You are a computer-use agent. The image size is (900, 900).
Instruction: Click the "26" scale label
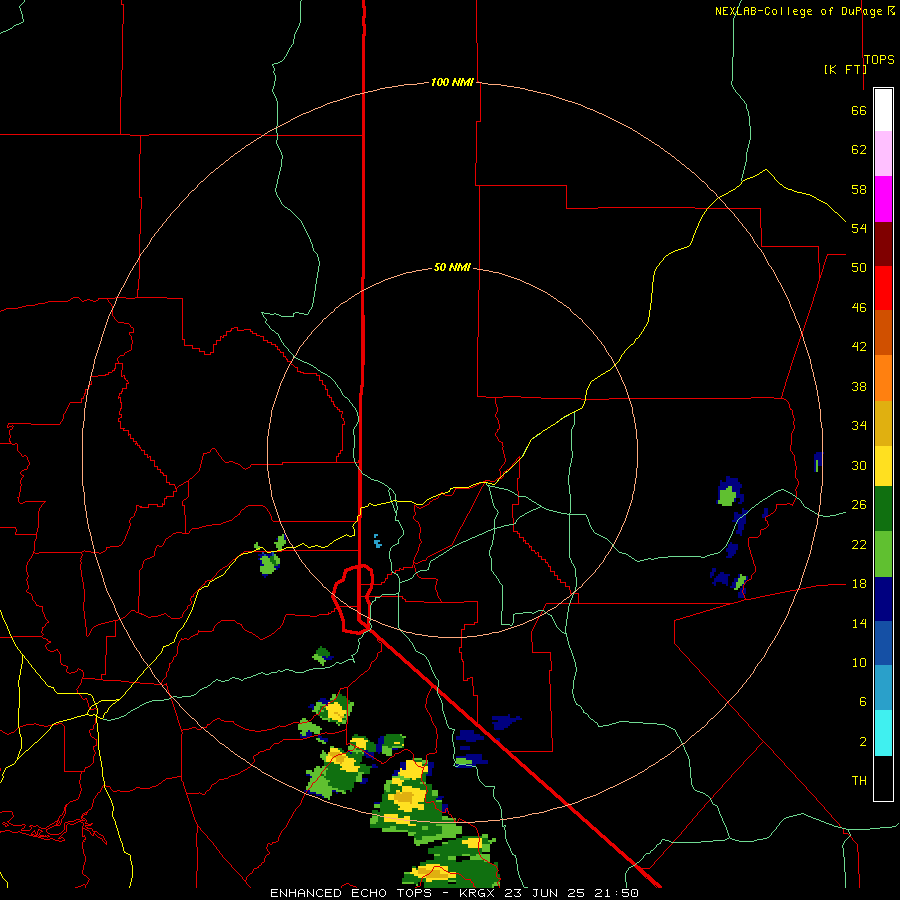point(859,505)
